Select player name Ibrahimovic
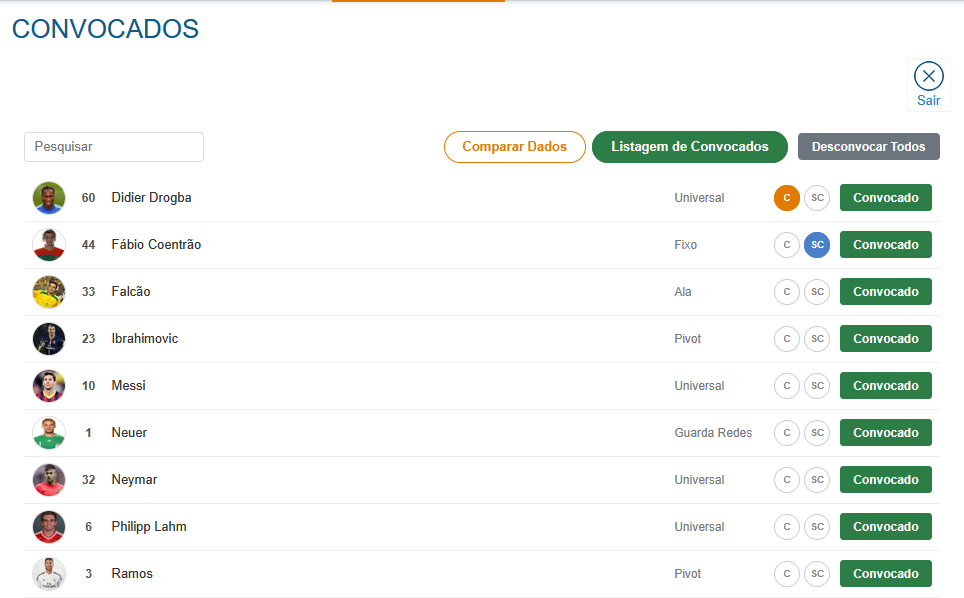 pos(144,339)
